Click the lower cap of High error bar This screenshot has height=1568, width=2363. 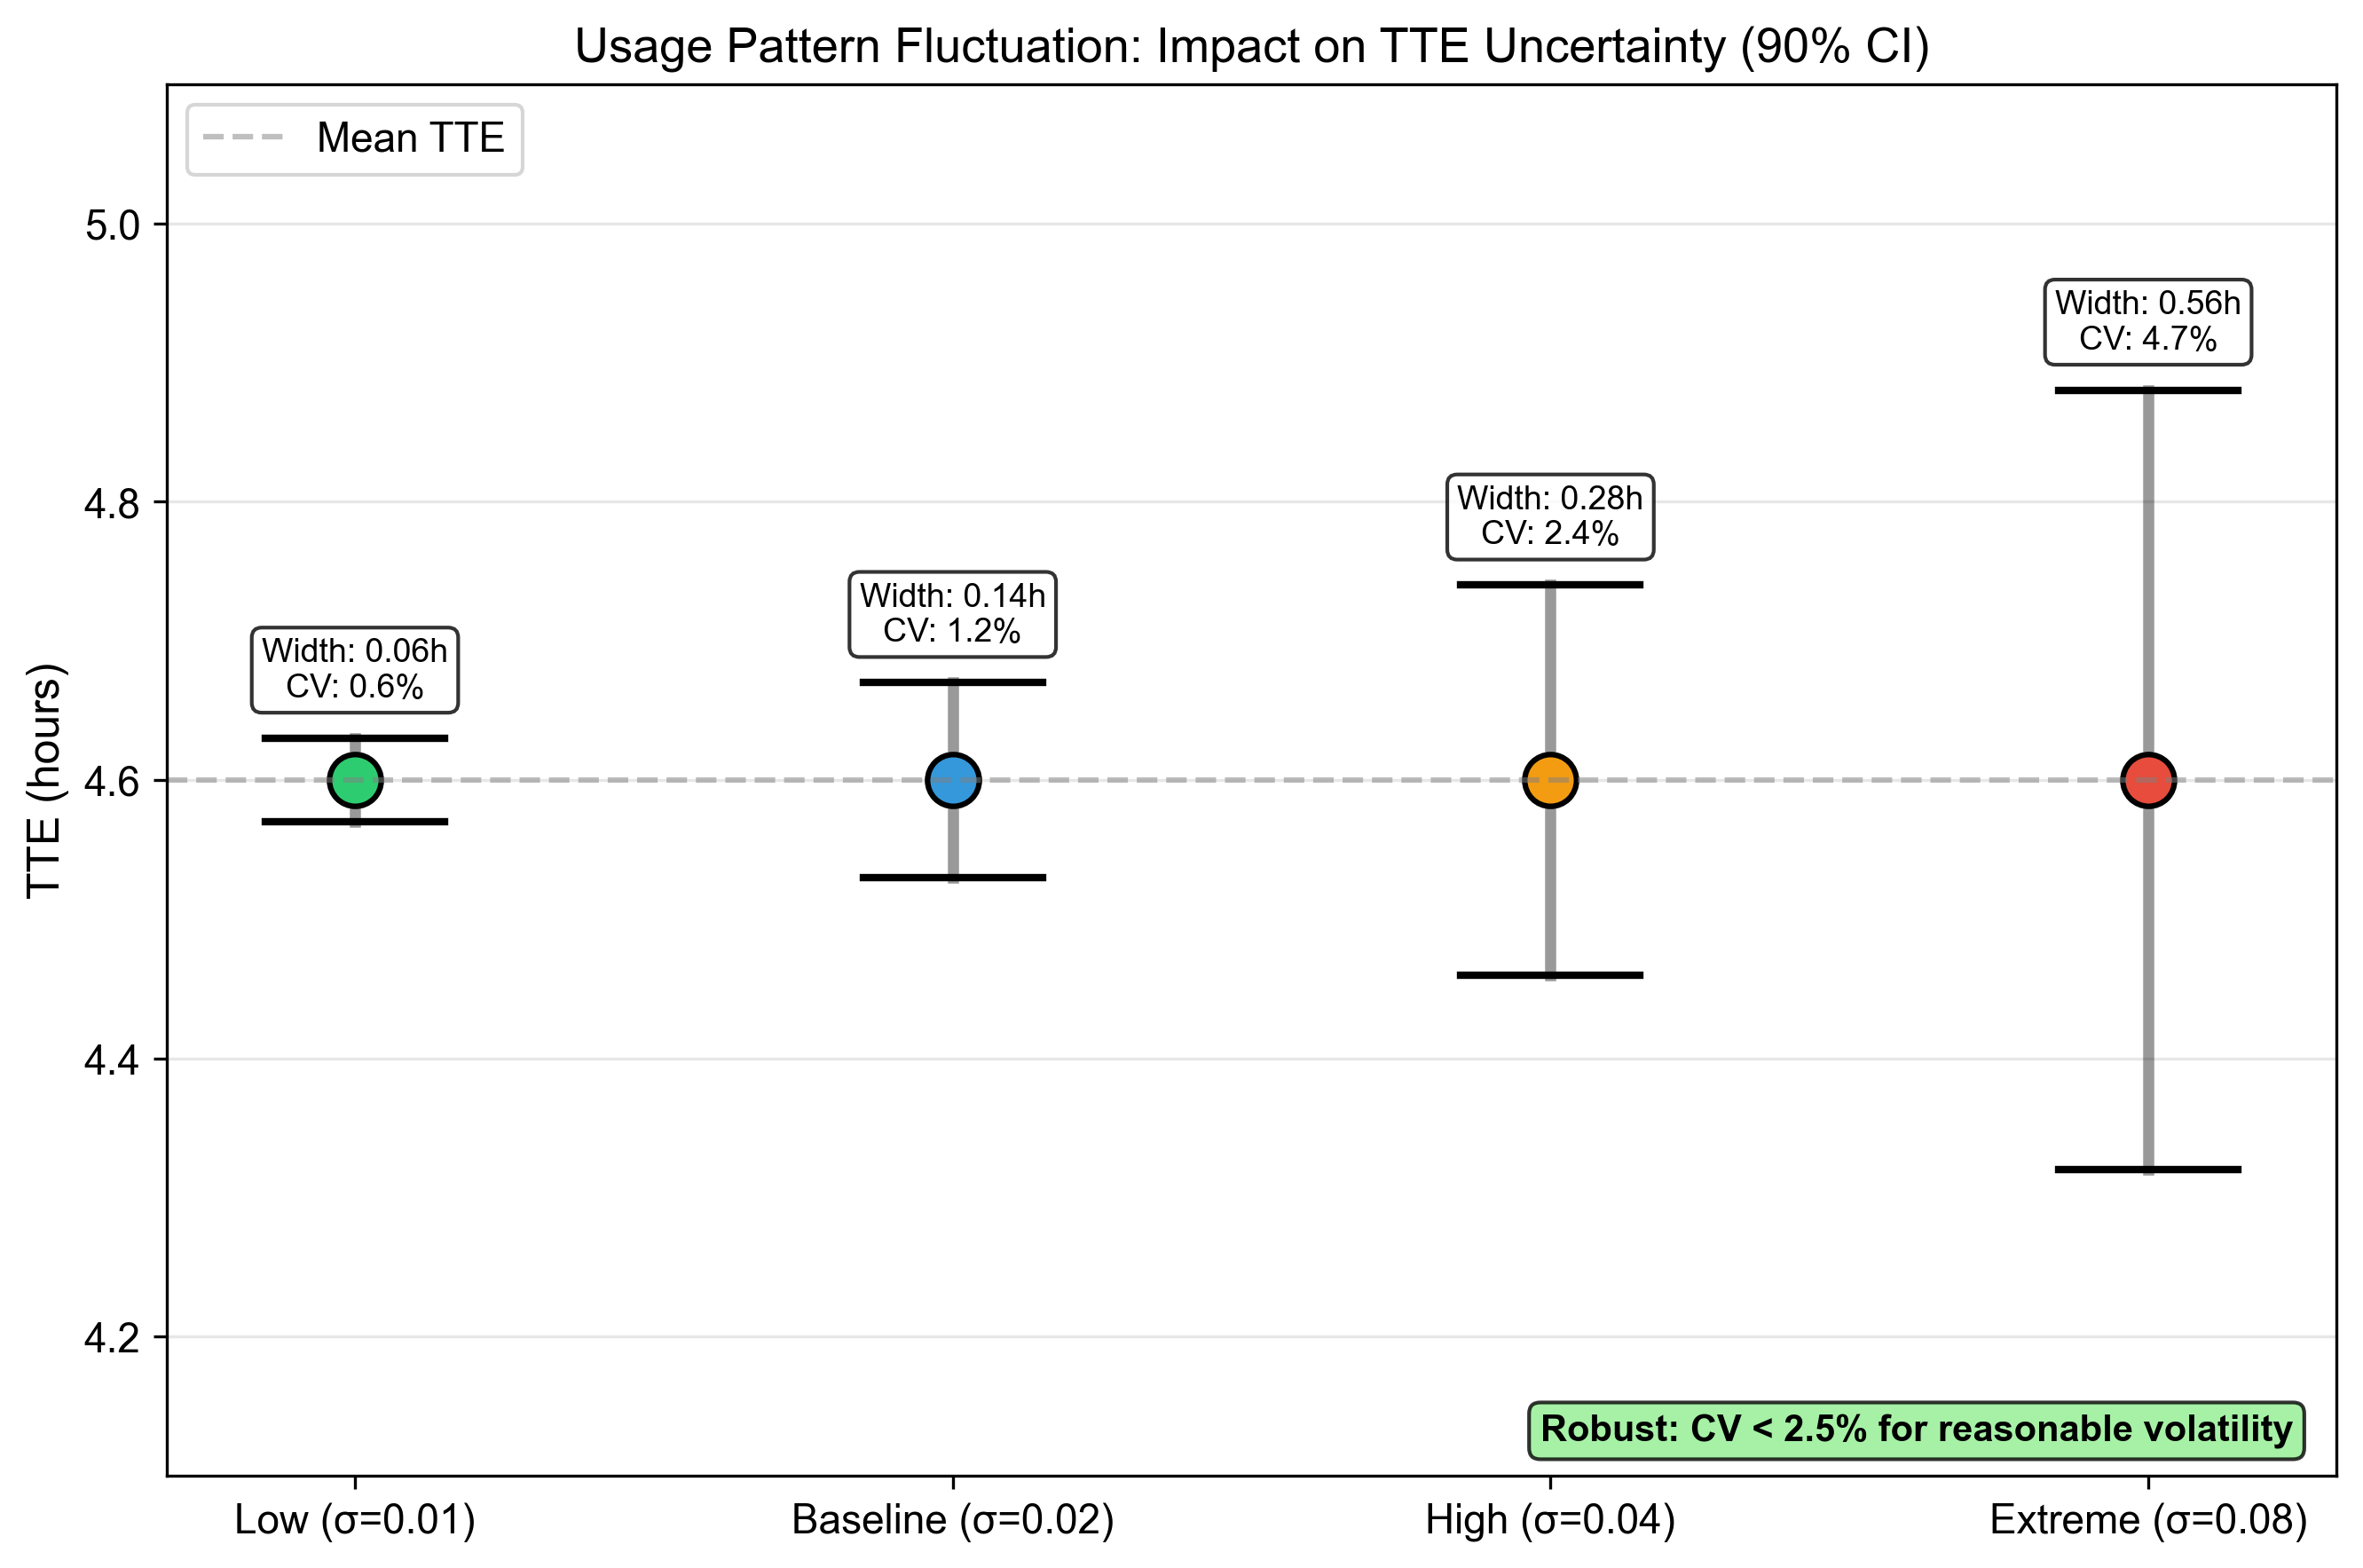[x=1550, y=975]
